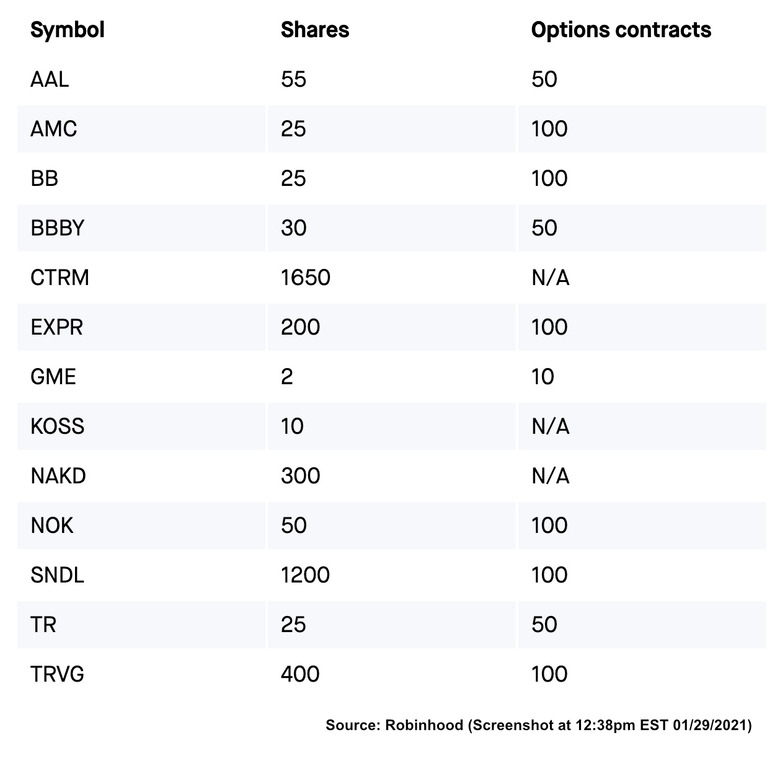This screenshot has height=761, width=780.
Task: Click the EXPR ticker symbol
Action: click(x=57, y=327)
